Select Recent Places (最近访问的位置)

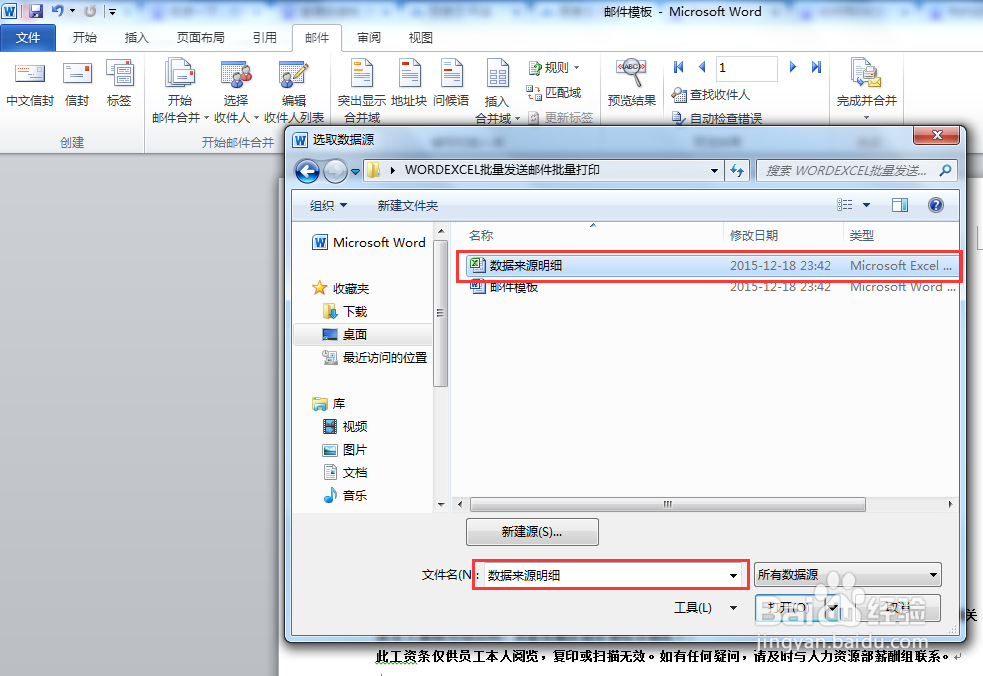pyautogui.click(x=375, y=357)
